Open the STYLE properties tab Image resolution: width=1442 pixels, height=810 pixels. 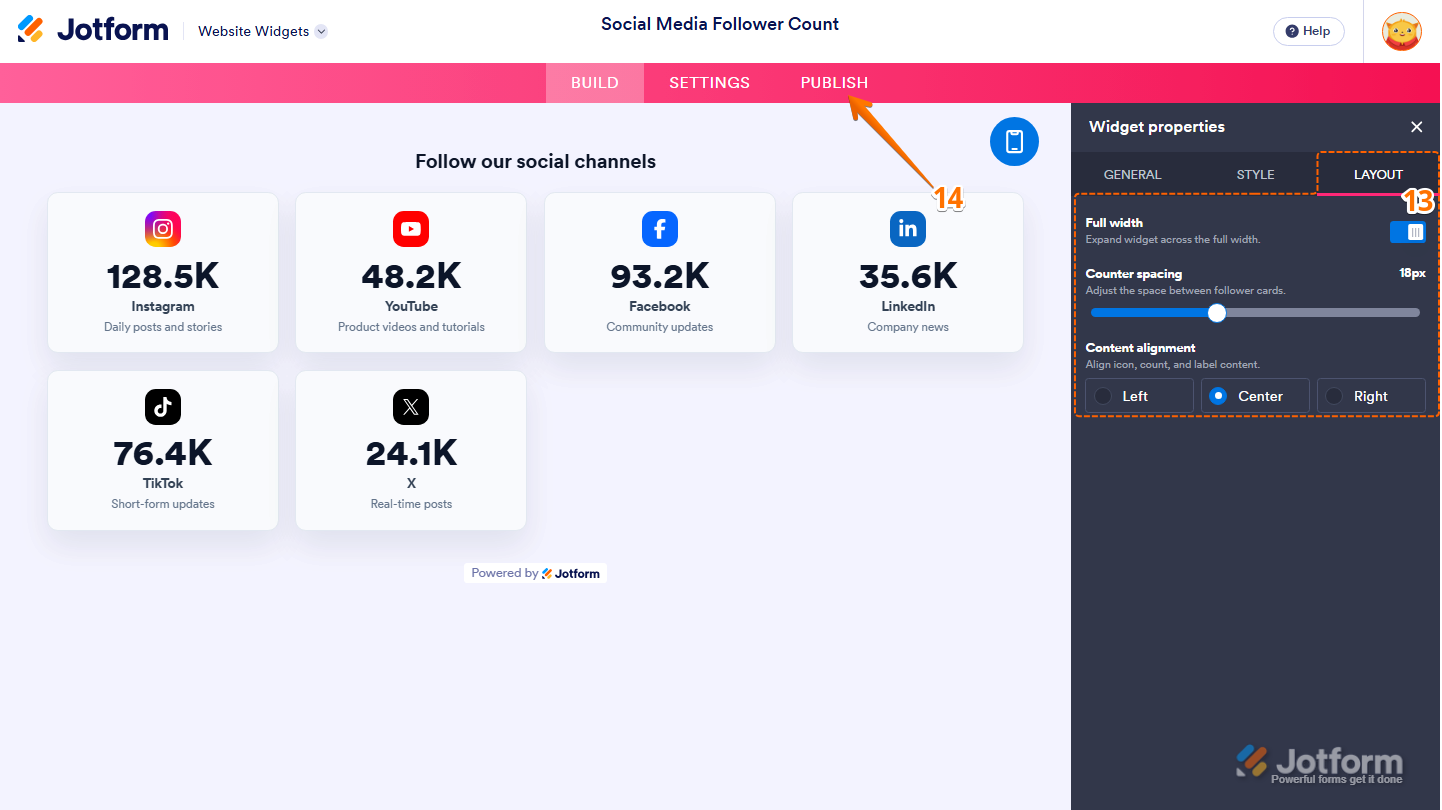(x=1255, y=174)
